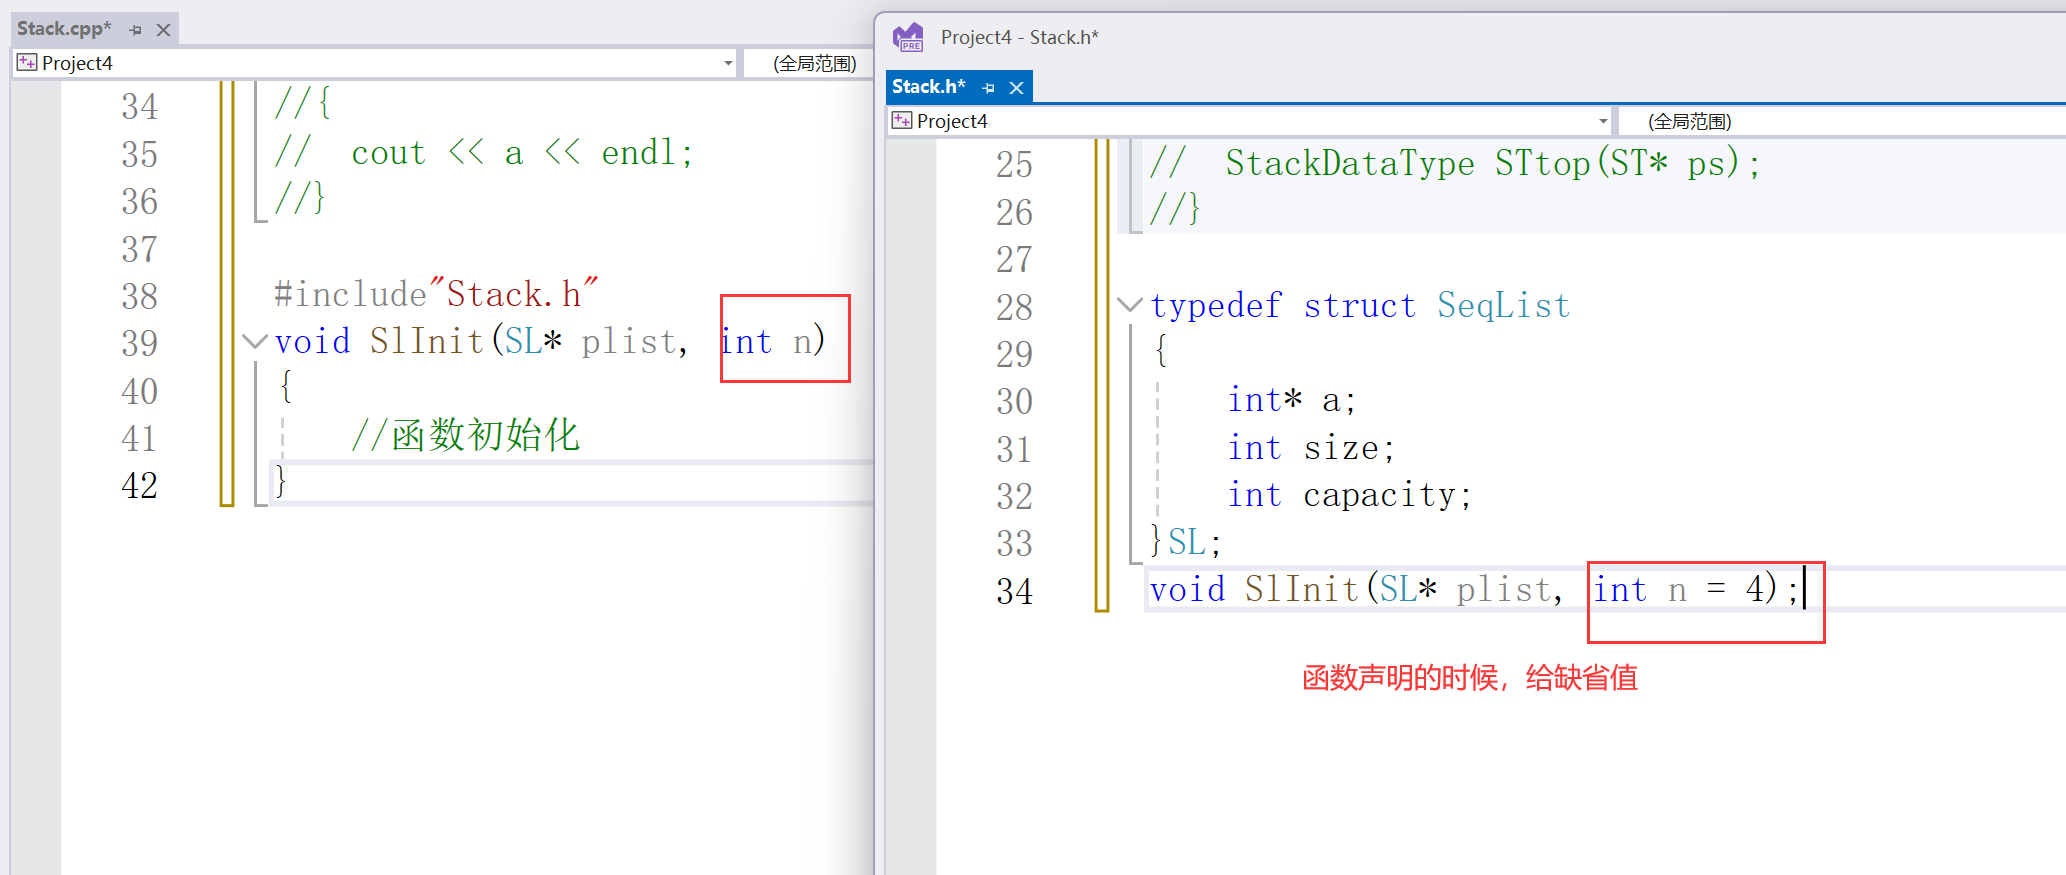Click the SlInit function name in Stack.h
This screenshot has width=2066, height=875.
pyautogui.click(x=1301, y=590)
